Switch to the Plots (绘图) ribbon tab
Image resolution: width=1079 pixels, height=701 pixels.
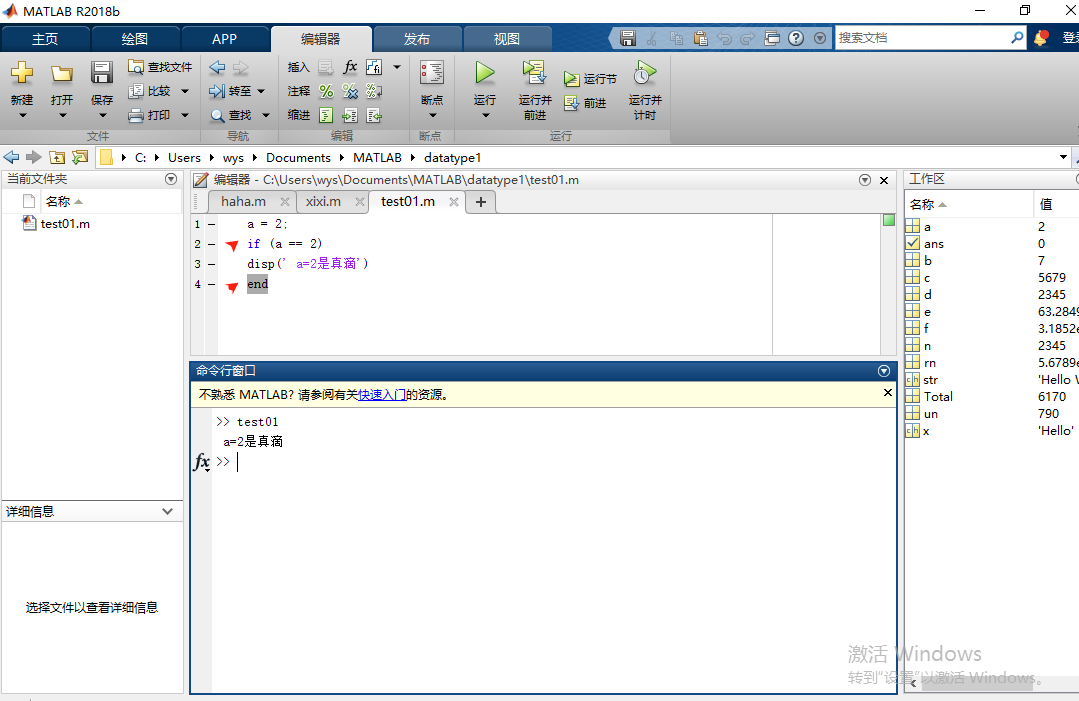[135, 39]
